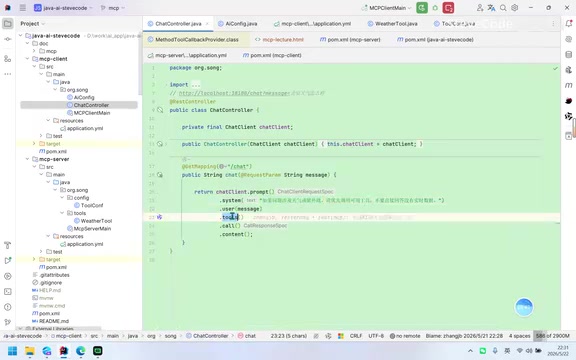This screenshot has width=576, height=360.
Task: Open the Translate plugin icon
Action: (x=492, y=8)
